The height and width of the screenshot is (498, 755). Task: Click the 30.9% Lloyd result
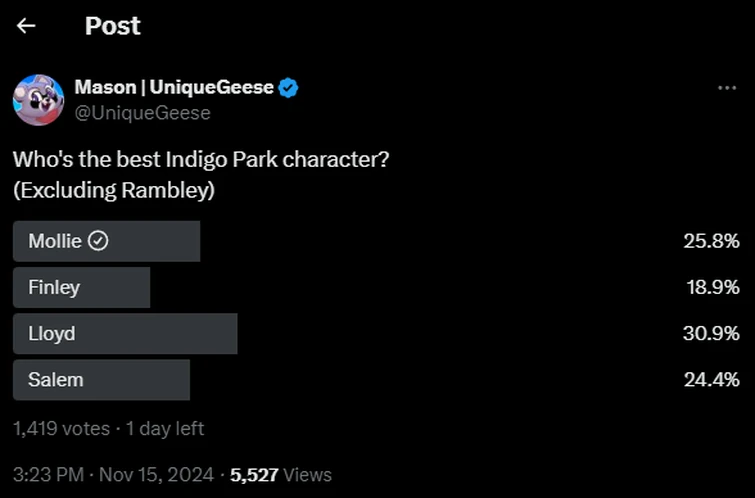(x=711, y=333)
